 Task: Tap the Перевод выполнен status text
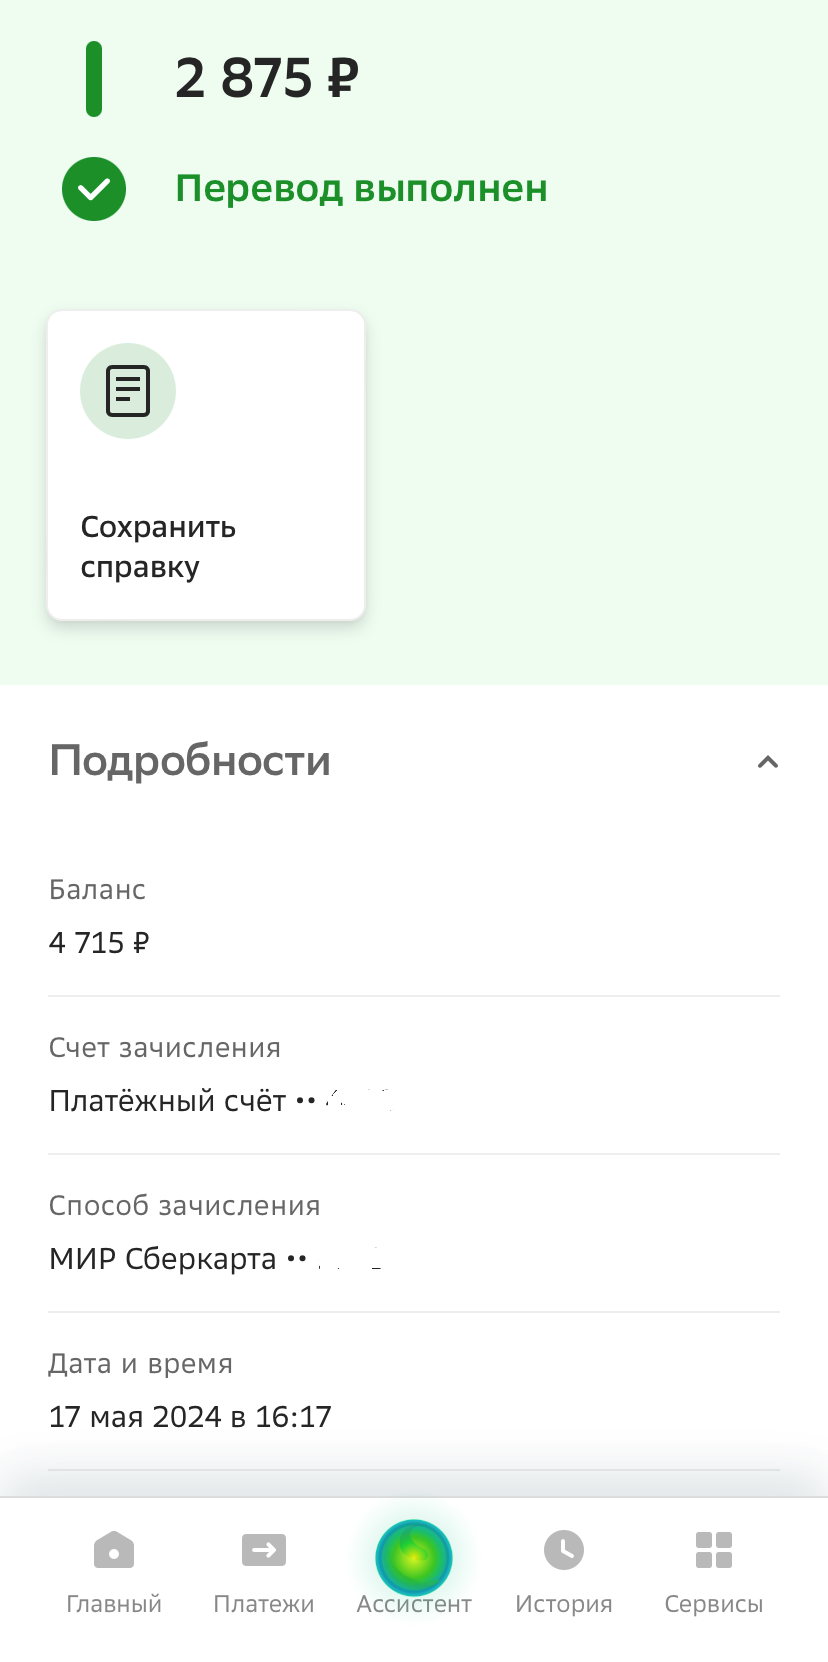point(361,189)
